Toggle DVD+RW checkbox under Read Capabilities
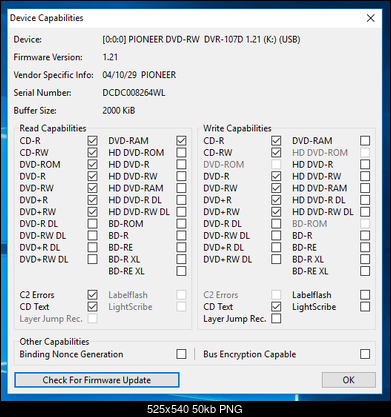 [x=92, y=212]
